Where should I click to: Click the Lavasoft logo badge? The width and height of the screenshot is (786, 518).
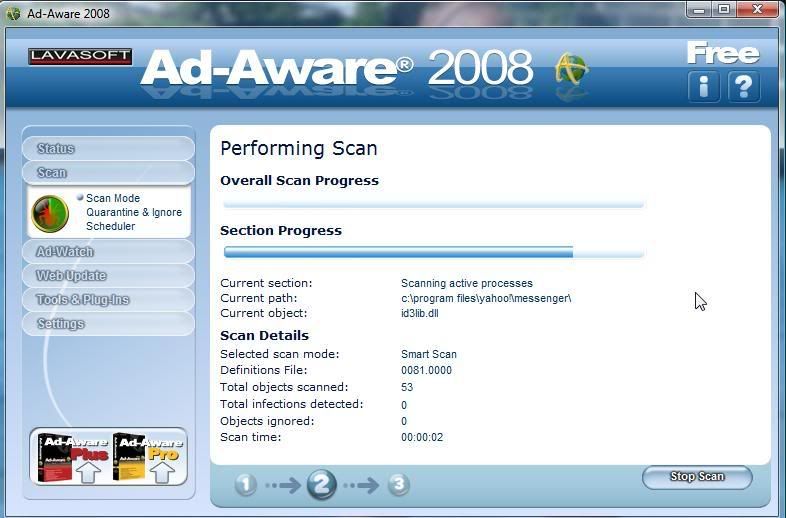(x=80, y=56)
